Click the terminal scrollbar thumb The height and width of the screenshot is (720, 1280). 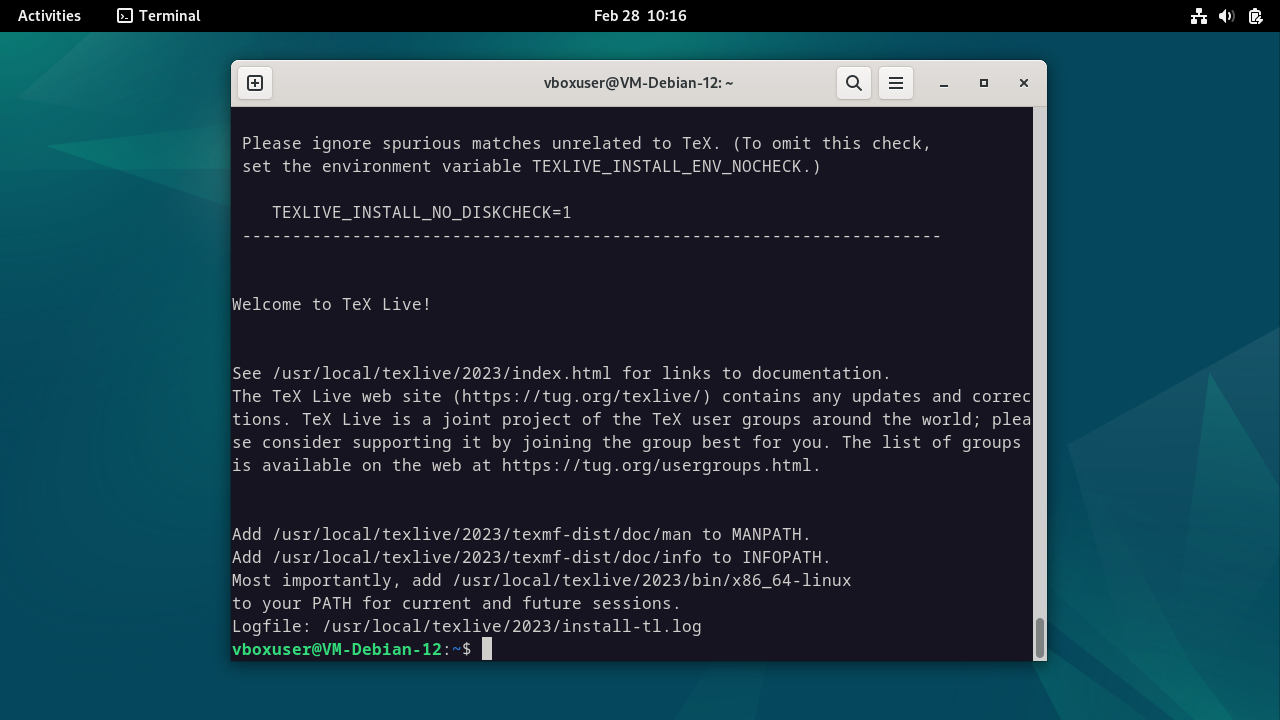pyautogui.click(x=1040, y=638)
